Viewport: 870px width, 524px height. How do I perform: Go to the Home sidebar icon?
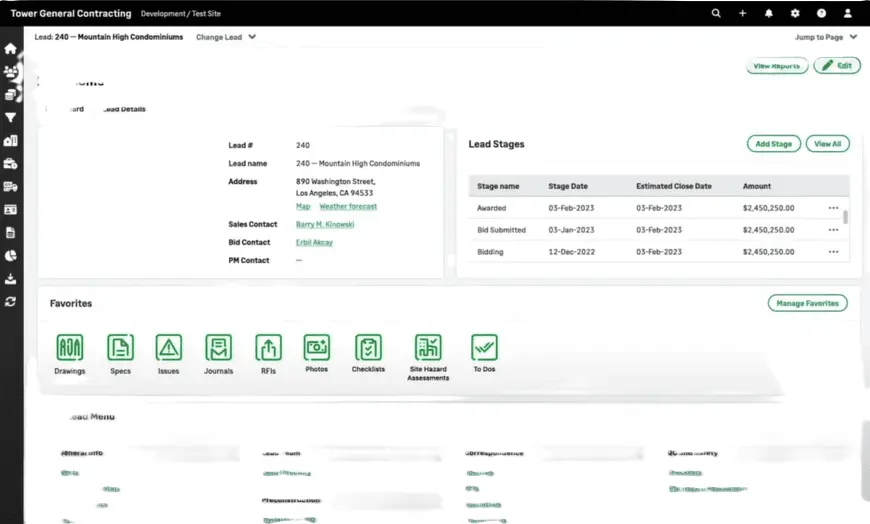pyautogui.click(x=11, y=49)
